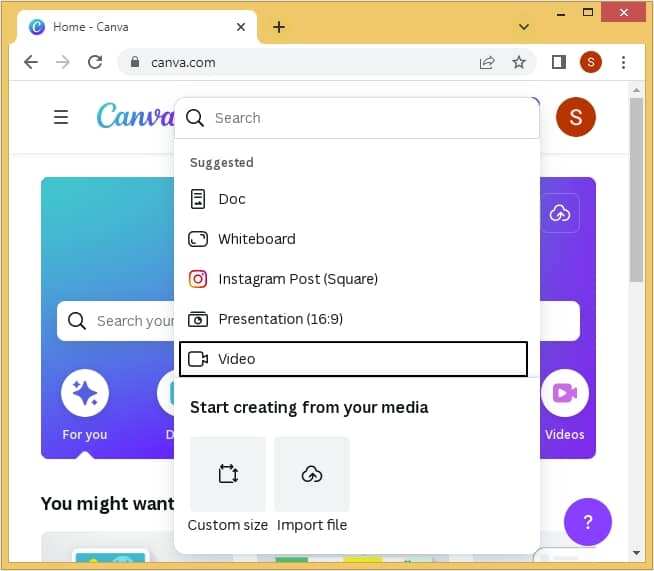
Task: Bookmark this page with the star icon
Action: click(519, 63)
